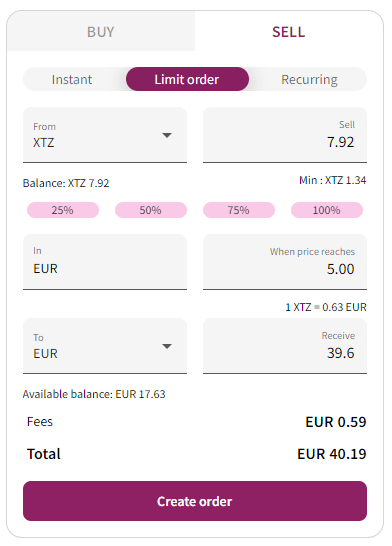
Task: Edit the When price reaches field
Action: [x=285, y=262]
